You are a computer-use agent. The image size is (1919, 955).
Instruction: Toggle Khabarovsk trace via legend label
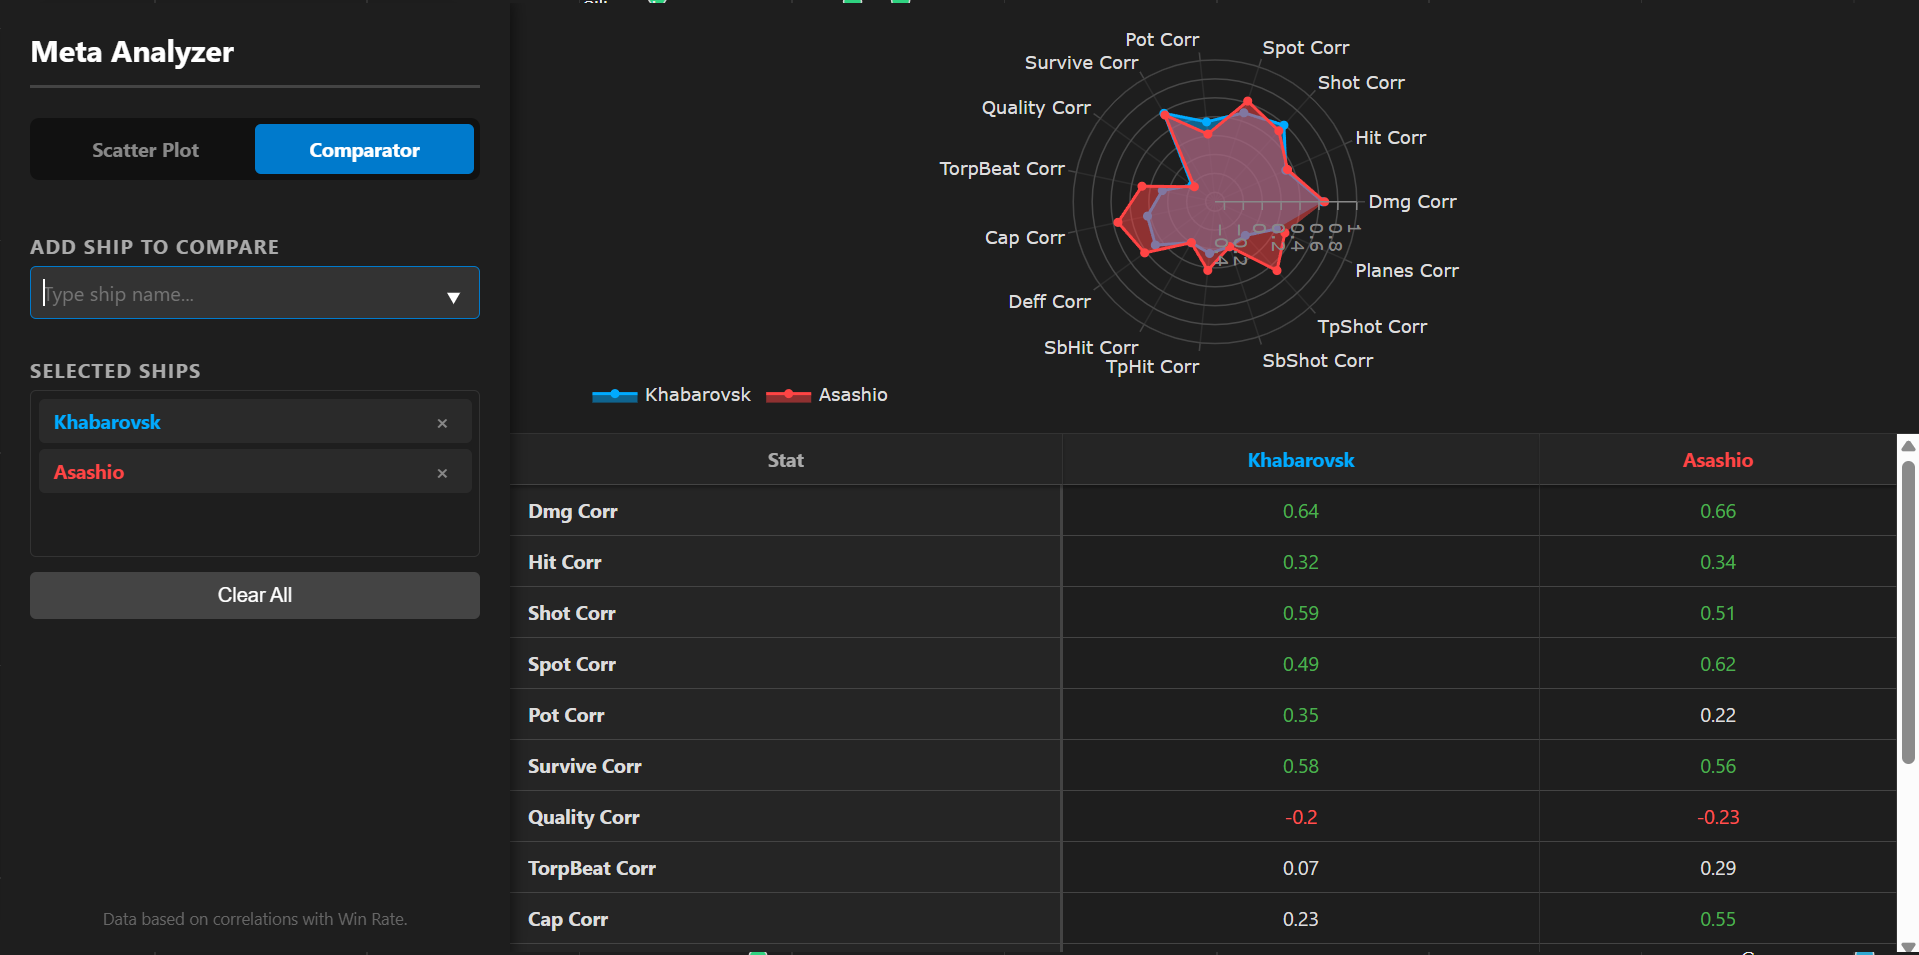click(x=697, y=395)
